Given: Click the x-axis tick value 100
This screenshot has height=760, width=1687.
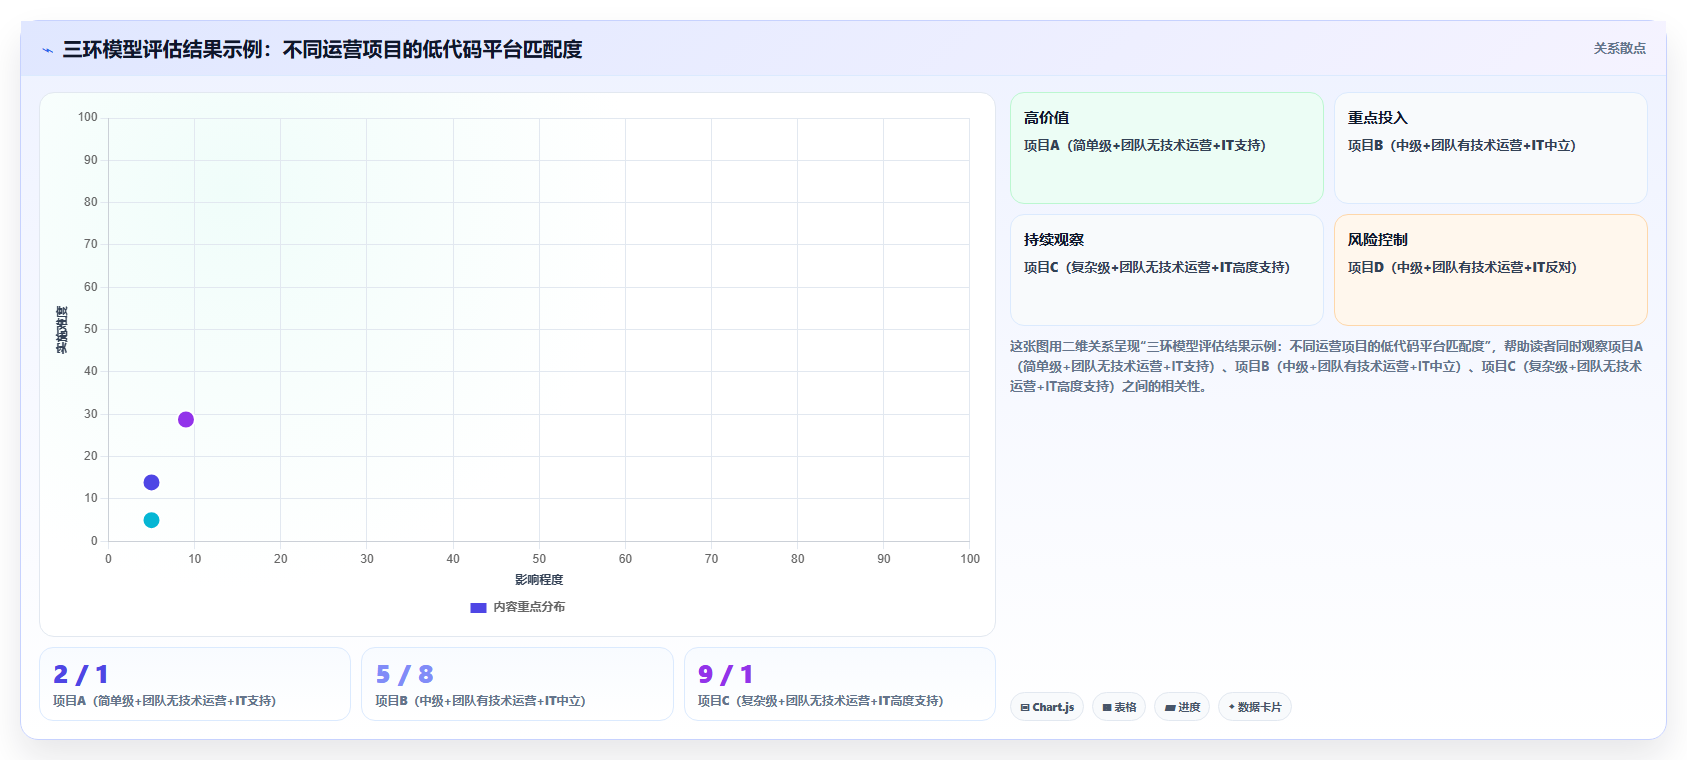Looking at the screenshot, I should click(970, 559).
